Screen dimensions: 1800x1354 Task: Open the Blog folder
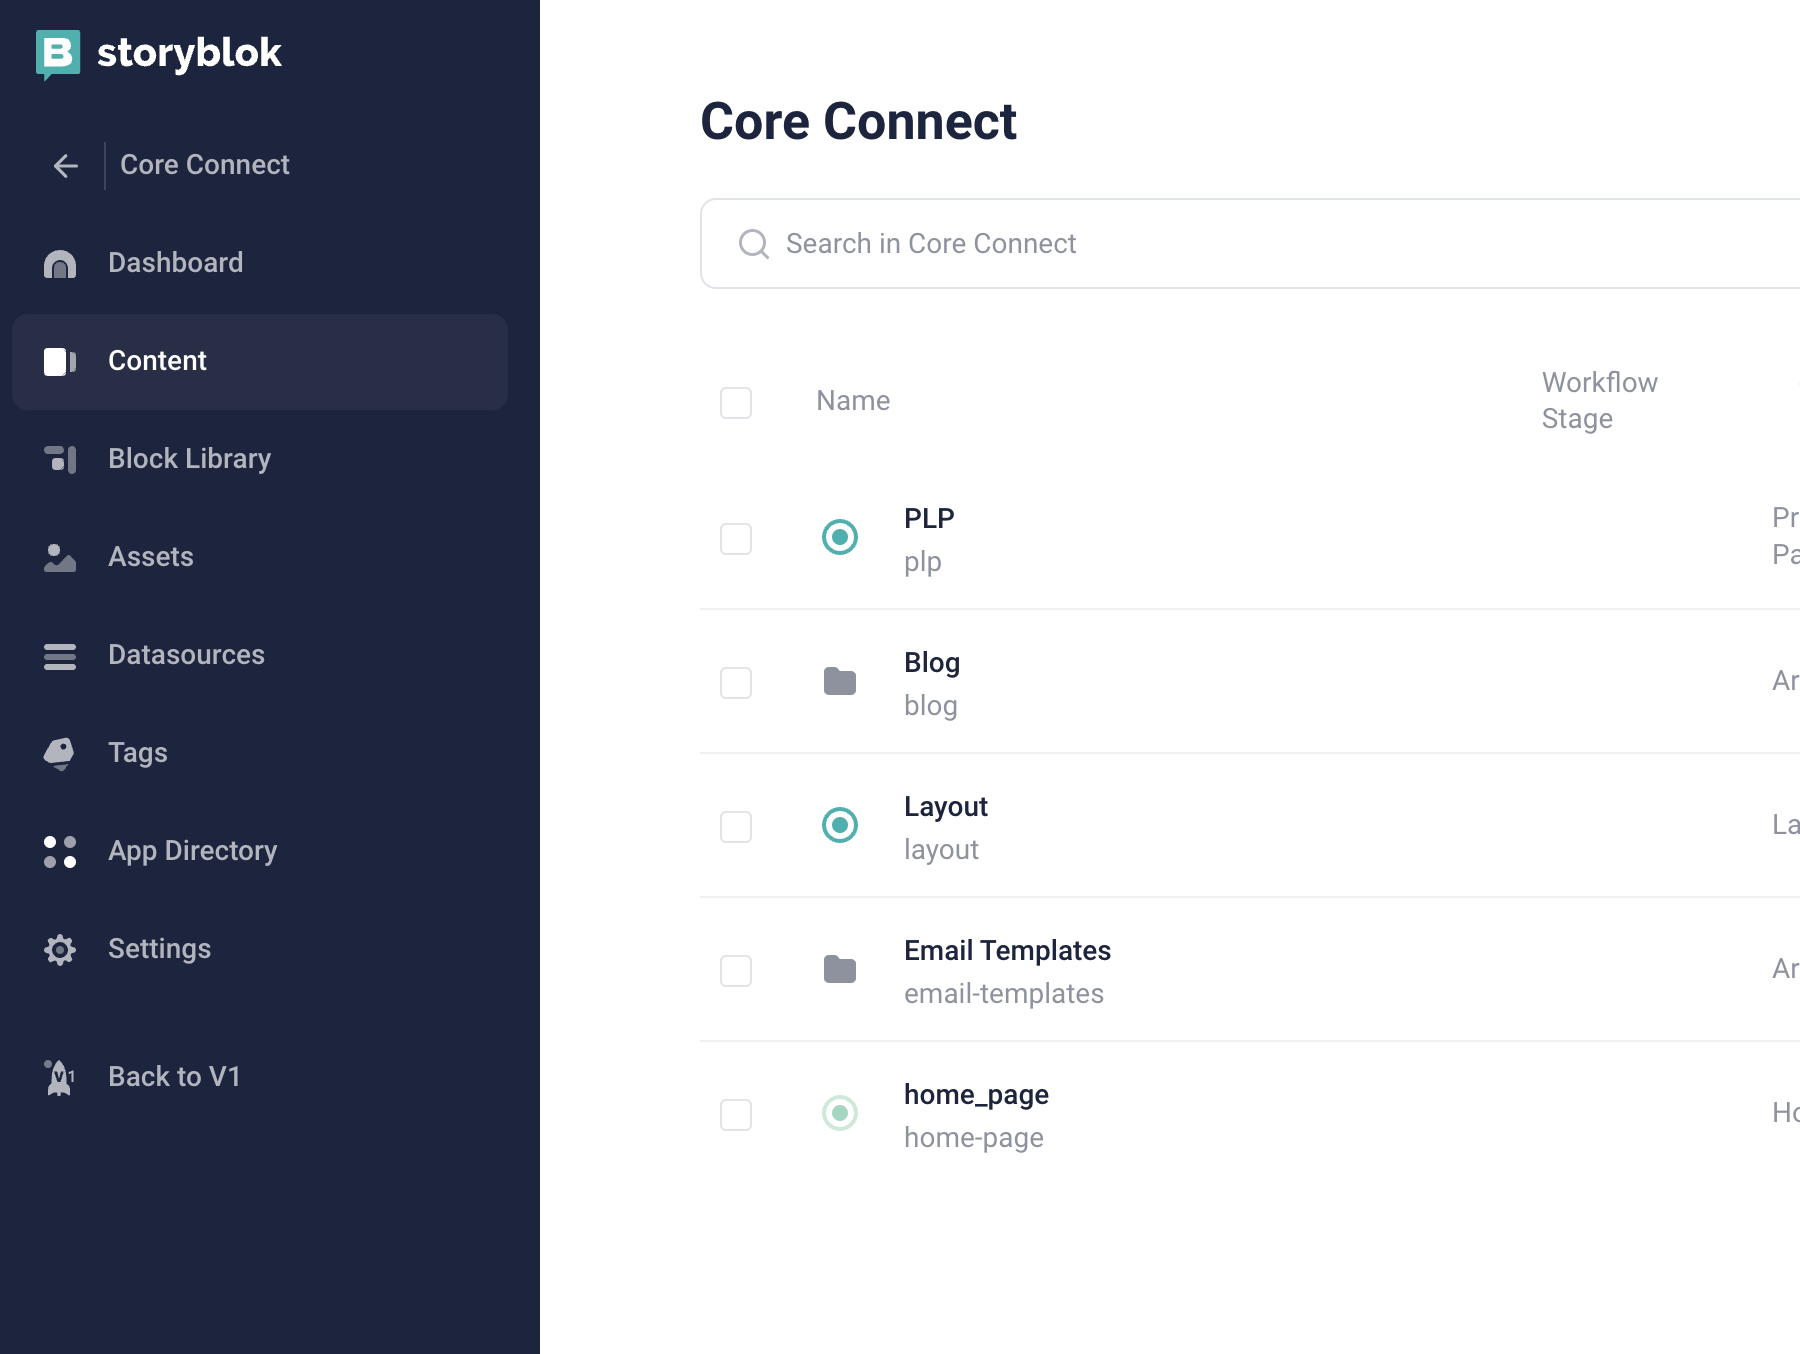tap(931, 663)
